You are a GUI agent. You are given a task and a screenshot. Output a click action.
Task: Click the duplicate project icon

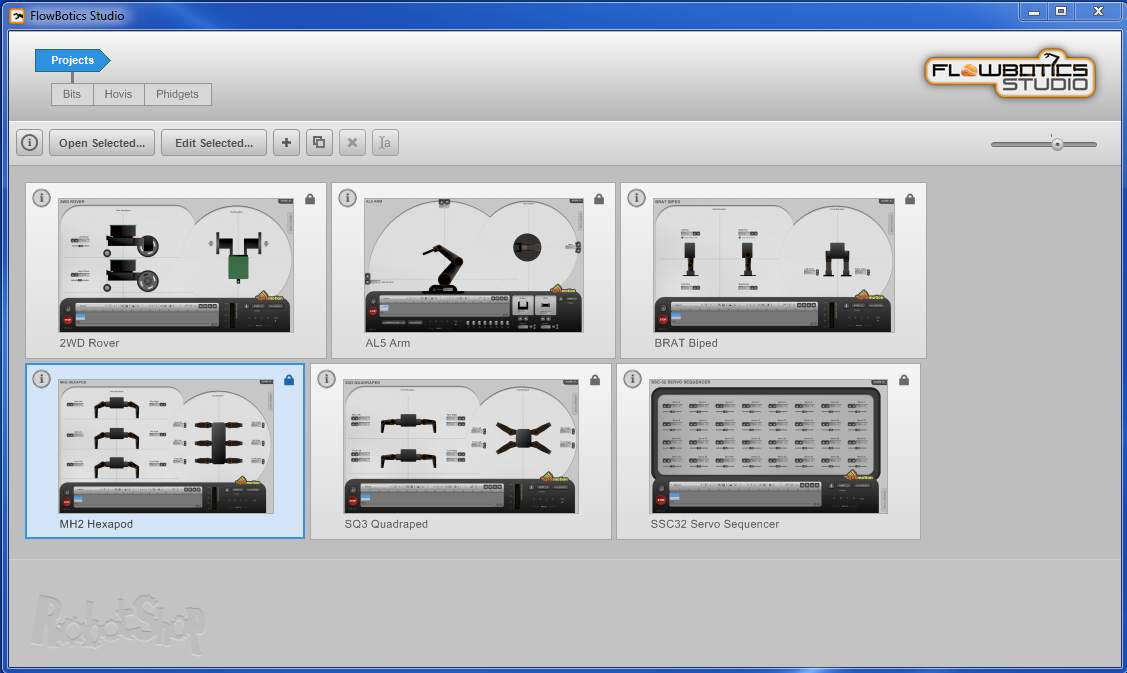pos(319,142)
